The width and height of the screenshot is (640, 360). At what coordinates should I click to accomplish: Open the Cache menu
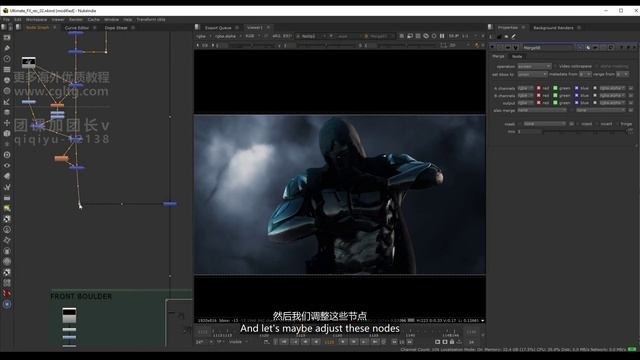[x=93, y=19]
